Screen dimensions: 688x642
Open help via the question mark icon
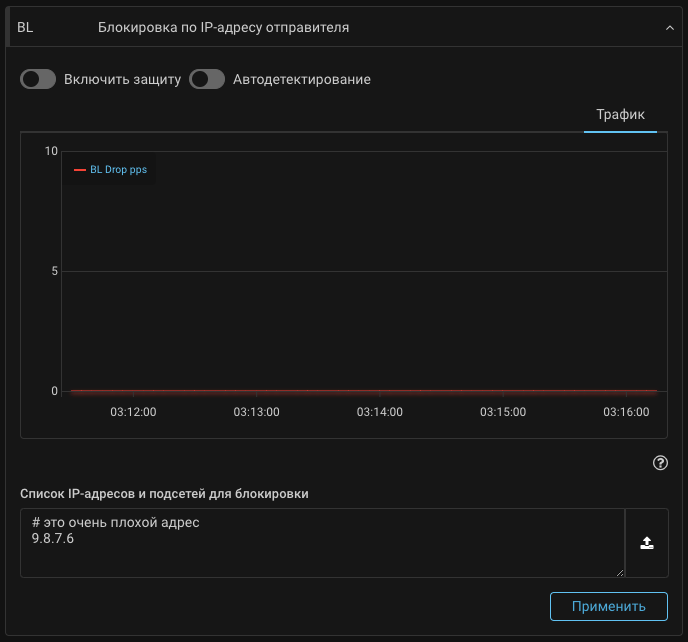660,462
